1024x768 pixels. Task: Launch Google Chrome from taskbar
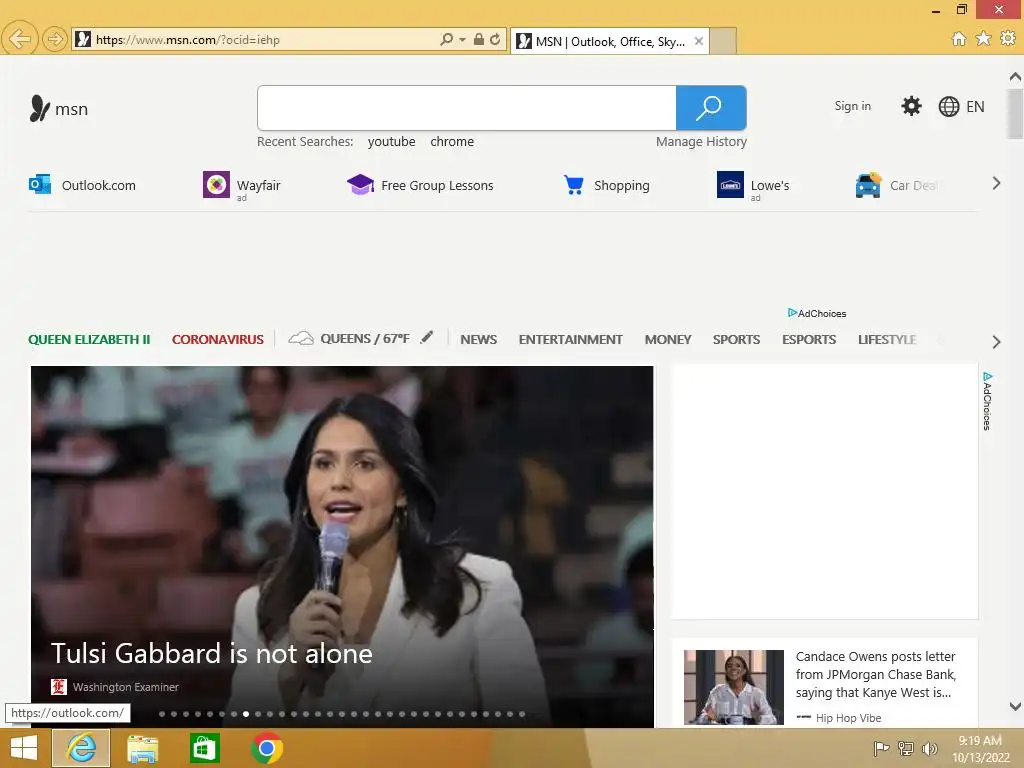[266, 748]
